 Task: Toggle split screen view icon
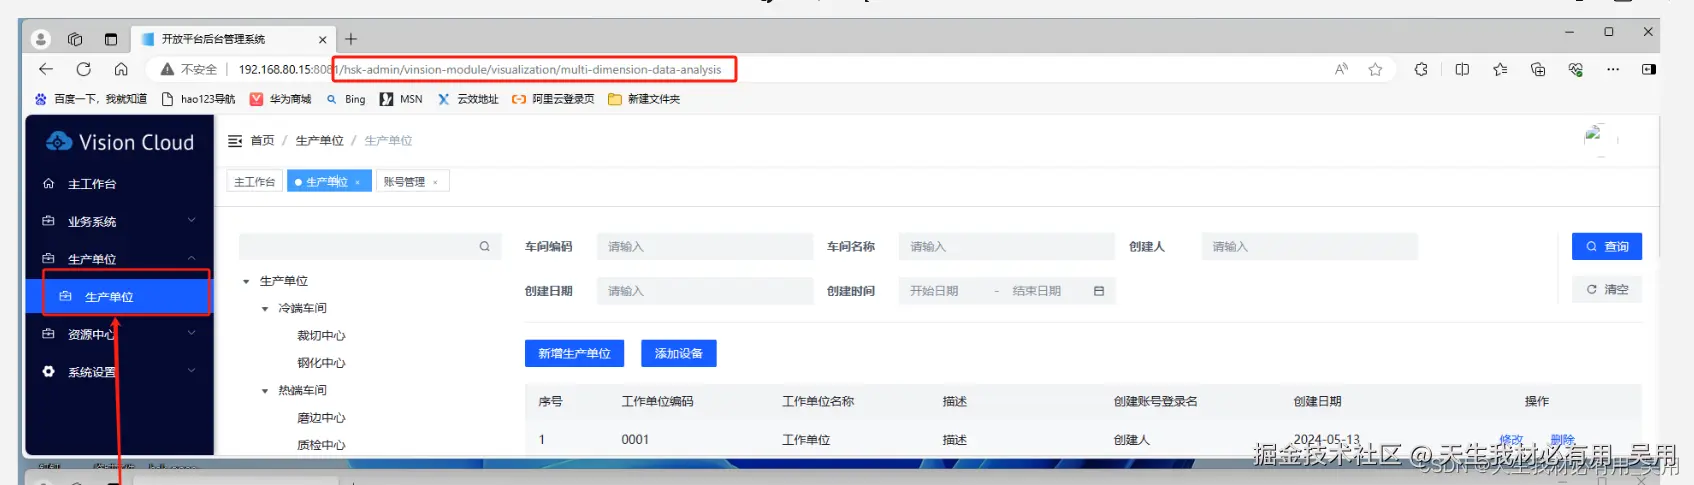pyautogui.click(x=1462, y=69)
